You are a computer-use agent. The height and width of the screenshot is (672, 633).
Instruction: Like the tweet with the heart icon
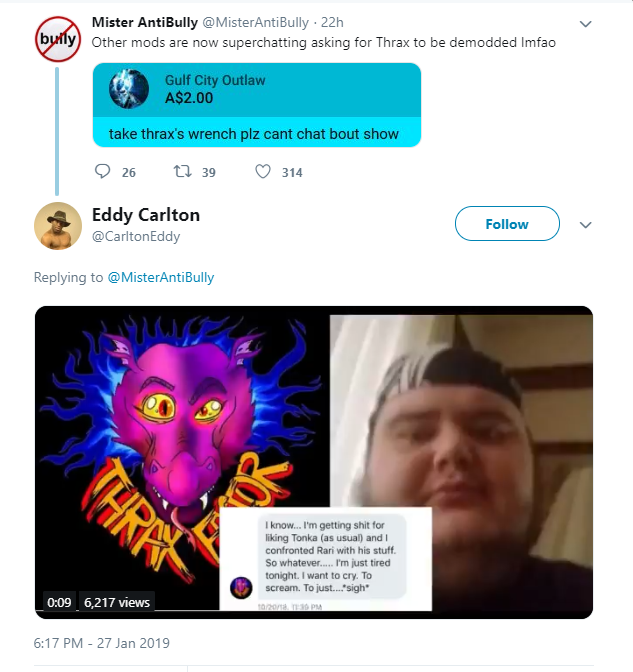coord(263,171)
